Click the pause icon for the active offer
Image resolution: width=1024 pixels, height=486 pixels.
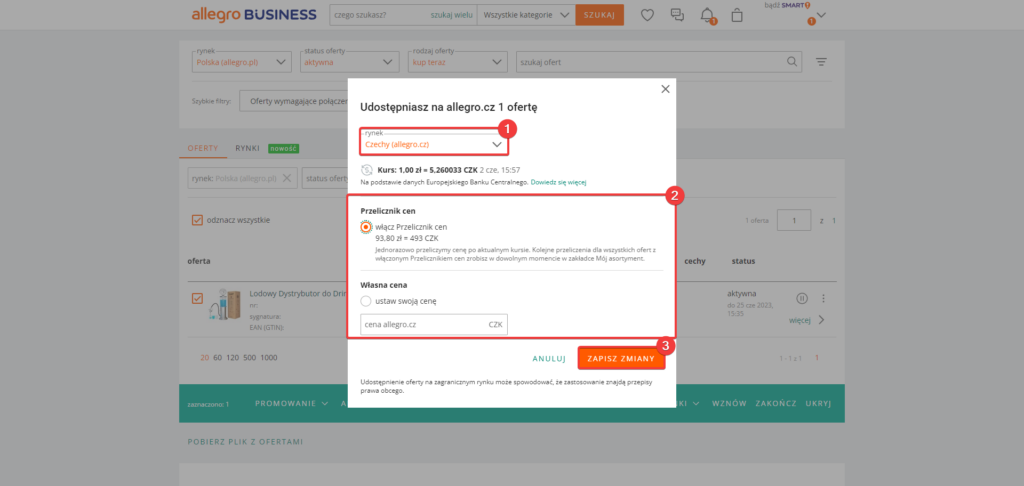(803, 299)
